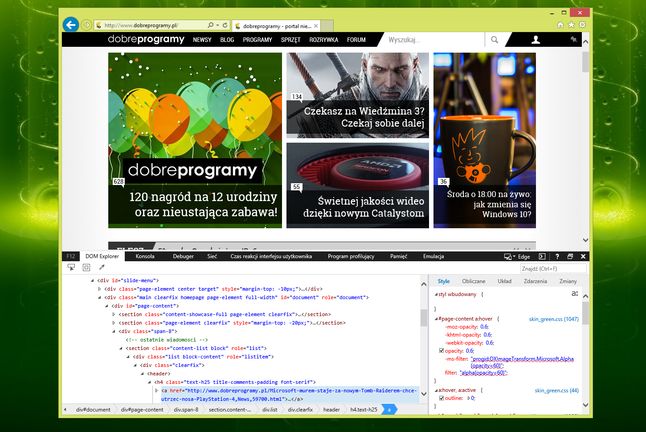The height and width of the screenshot is (432, 646).
Task: Open the skin_green.css (1047) source link
Action: pos(554,319)
